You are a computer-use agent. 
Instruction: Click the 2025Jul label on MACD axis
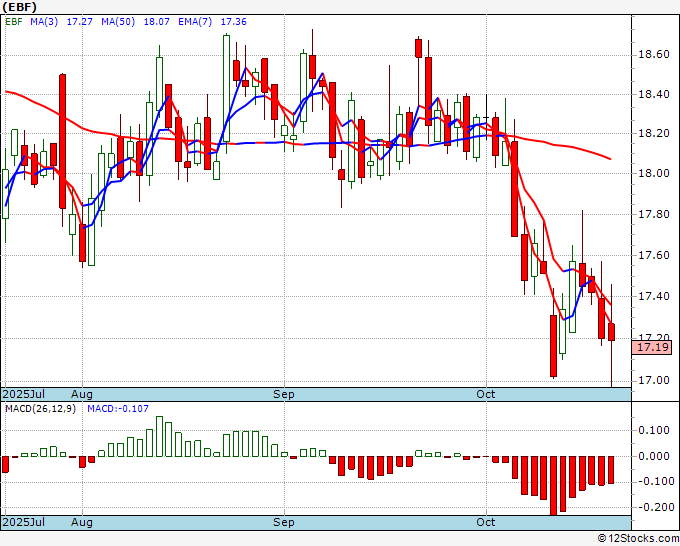point(24,522)
